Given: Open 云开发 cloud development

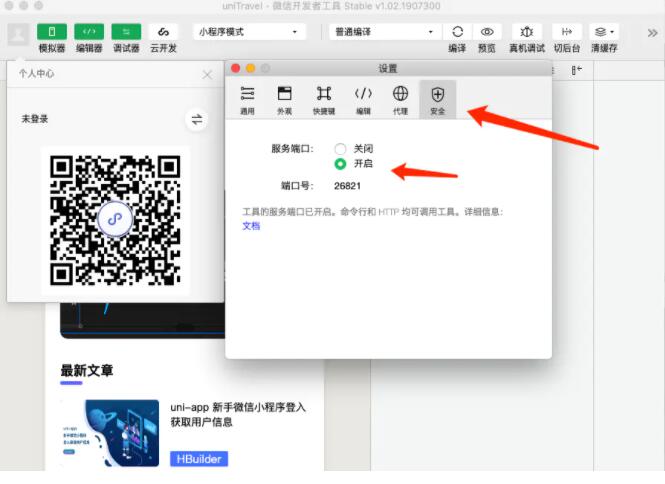Looking at the screenshot, I should (163, 32).
